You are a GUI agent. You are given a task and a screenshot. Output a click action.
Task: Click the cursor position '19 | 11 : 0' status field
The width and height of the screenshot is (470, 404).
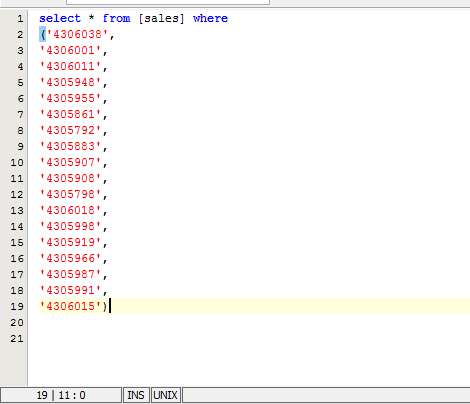coord(61,395)
